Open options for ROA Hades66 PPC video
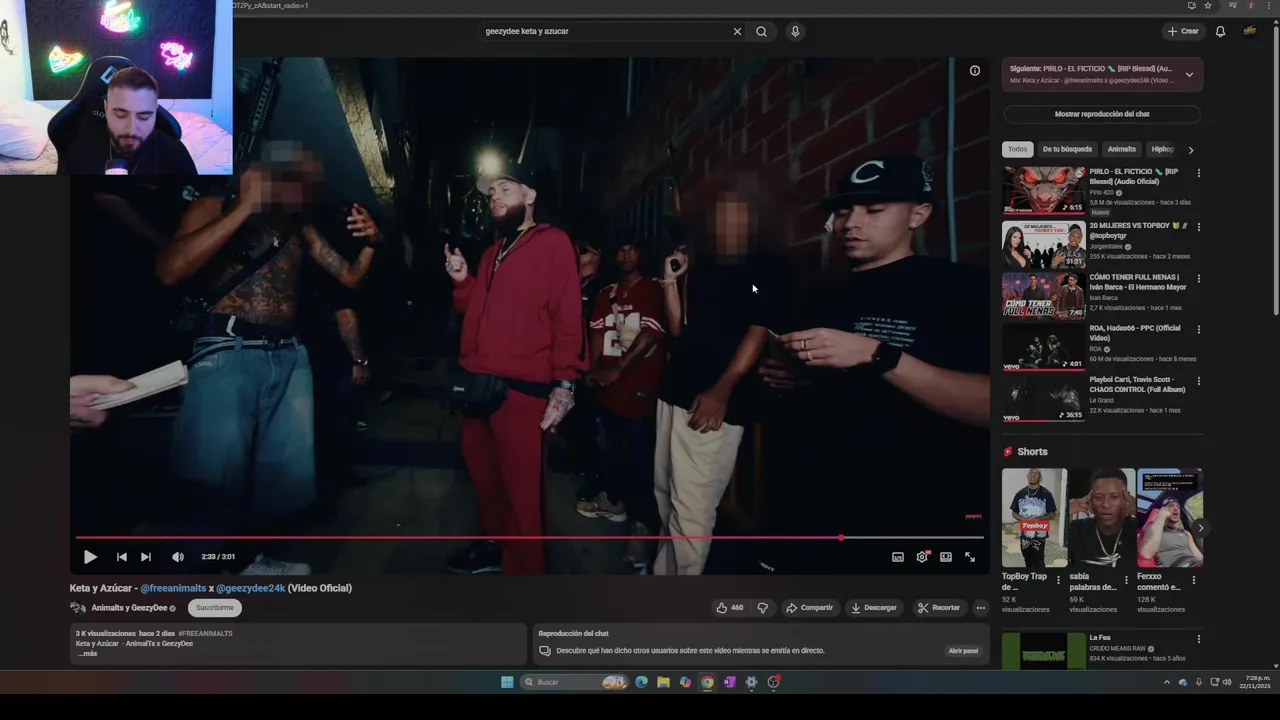Viewport: 1280px width, 720px height. pos(1199,329)
